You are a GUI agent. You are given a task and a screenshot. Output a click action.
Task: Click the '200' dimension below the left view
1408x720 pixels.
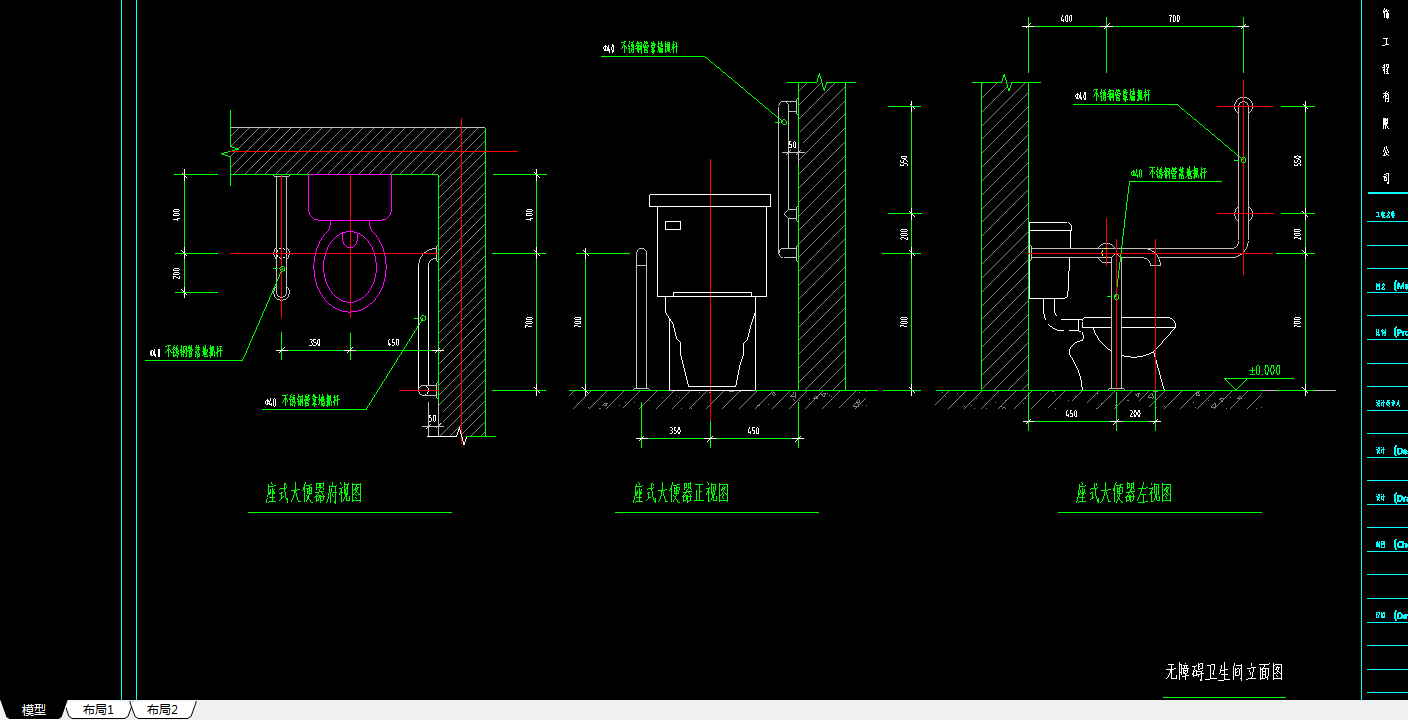(x=1134, y=413)
